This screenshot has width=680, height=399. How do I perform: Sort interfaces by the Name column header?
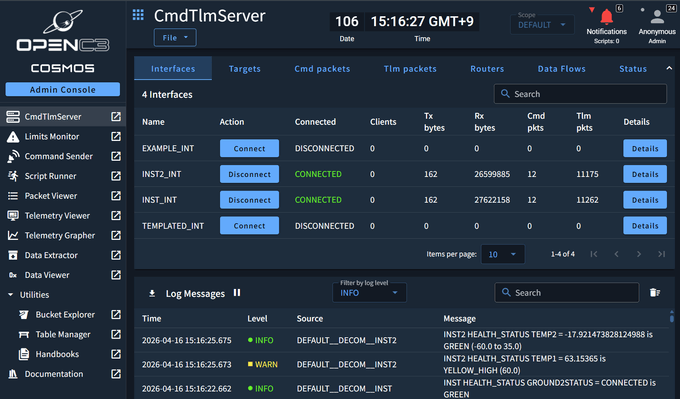pyautogui.click(x=153, y=122)
